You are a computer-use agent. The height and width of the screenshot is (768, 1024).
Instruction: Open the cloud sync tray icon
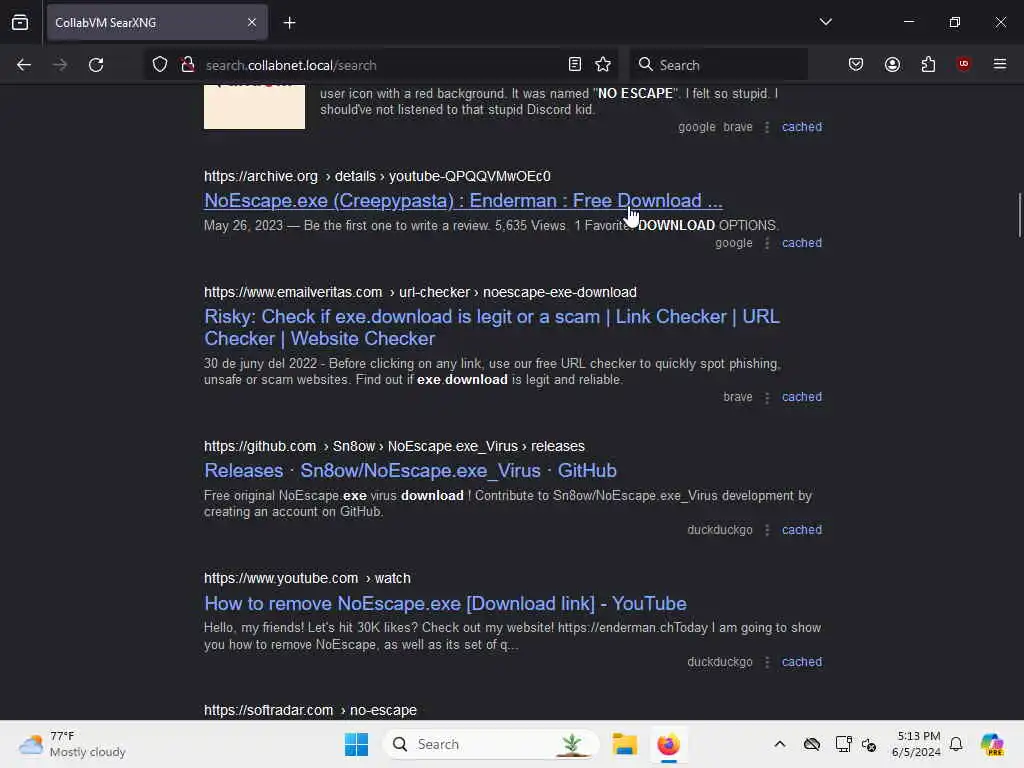812,744
